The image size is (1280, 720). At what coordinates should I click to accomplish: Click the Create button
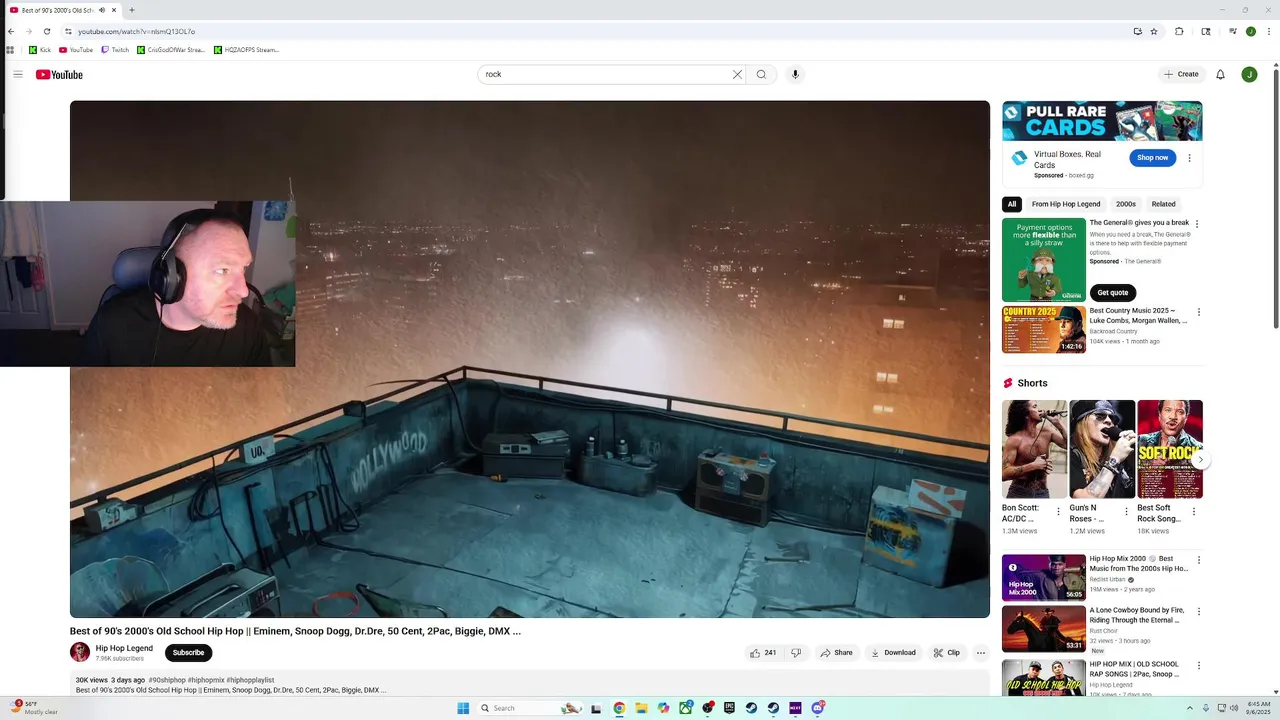[x=1181, y=74]
